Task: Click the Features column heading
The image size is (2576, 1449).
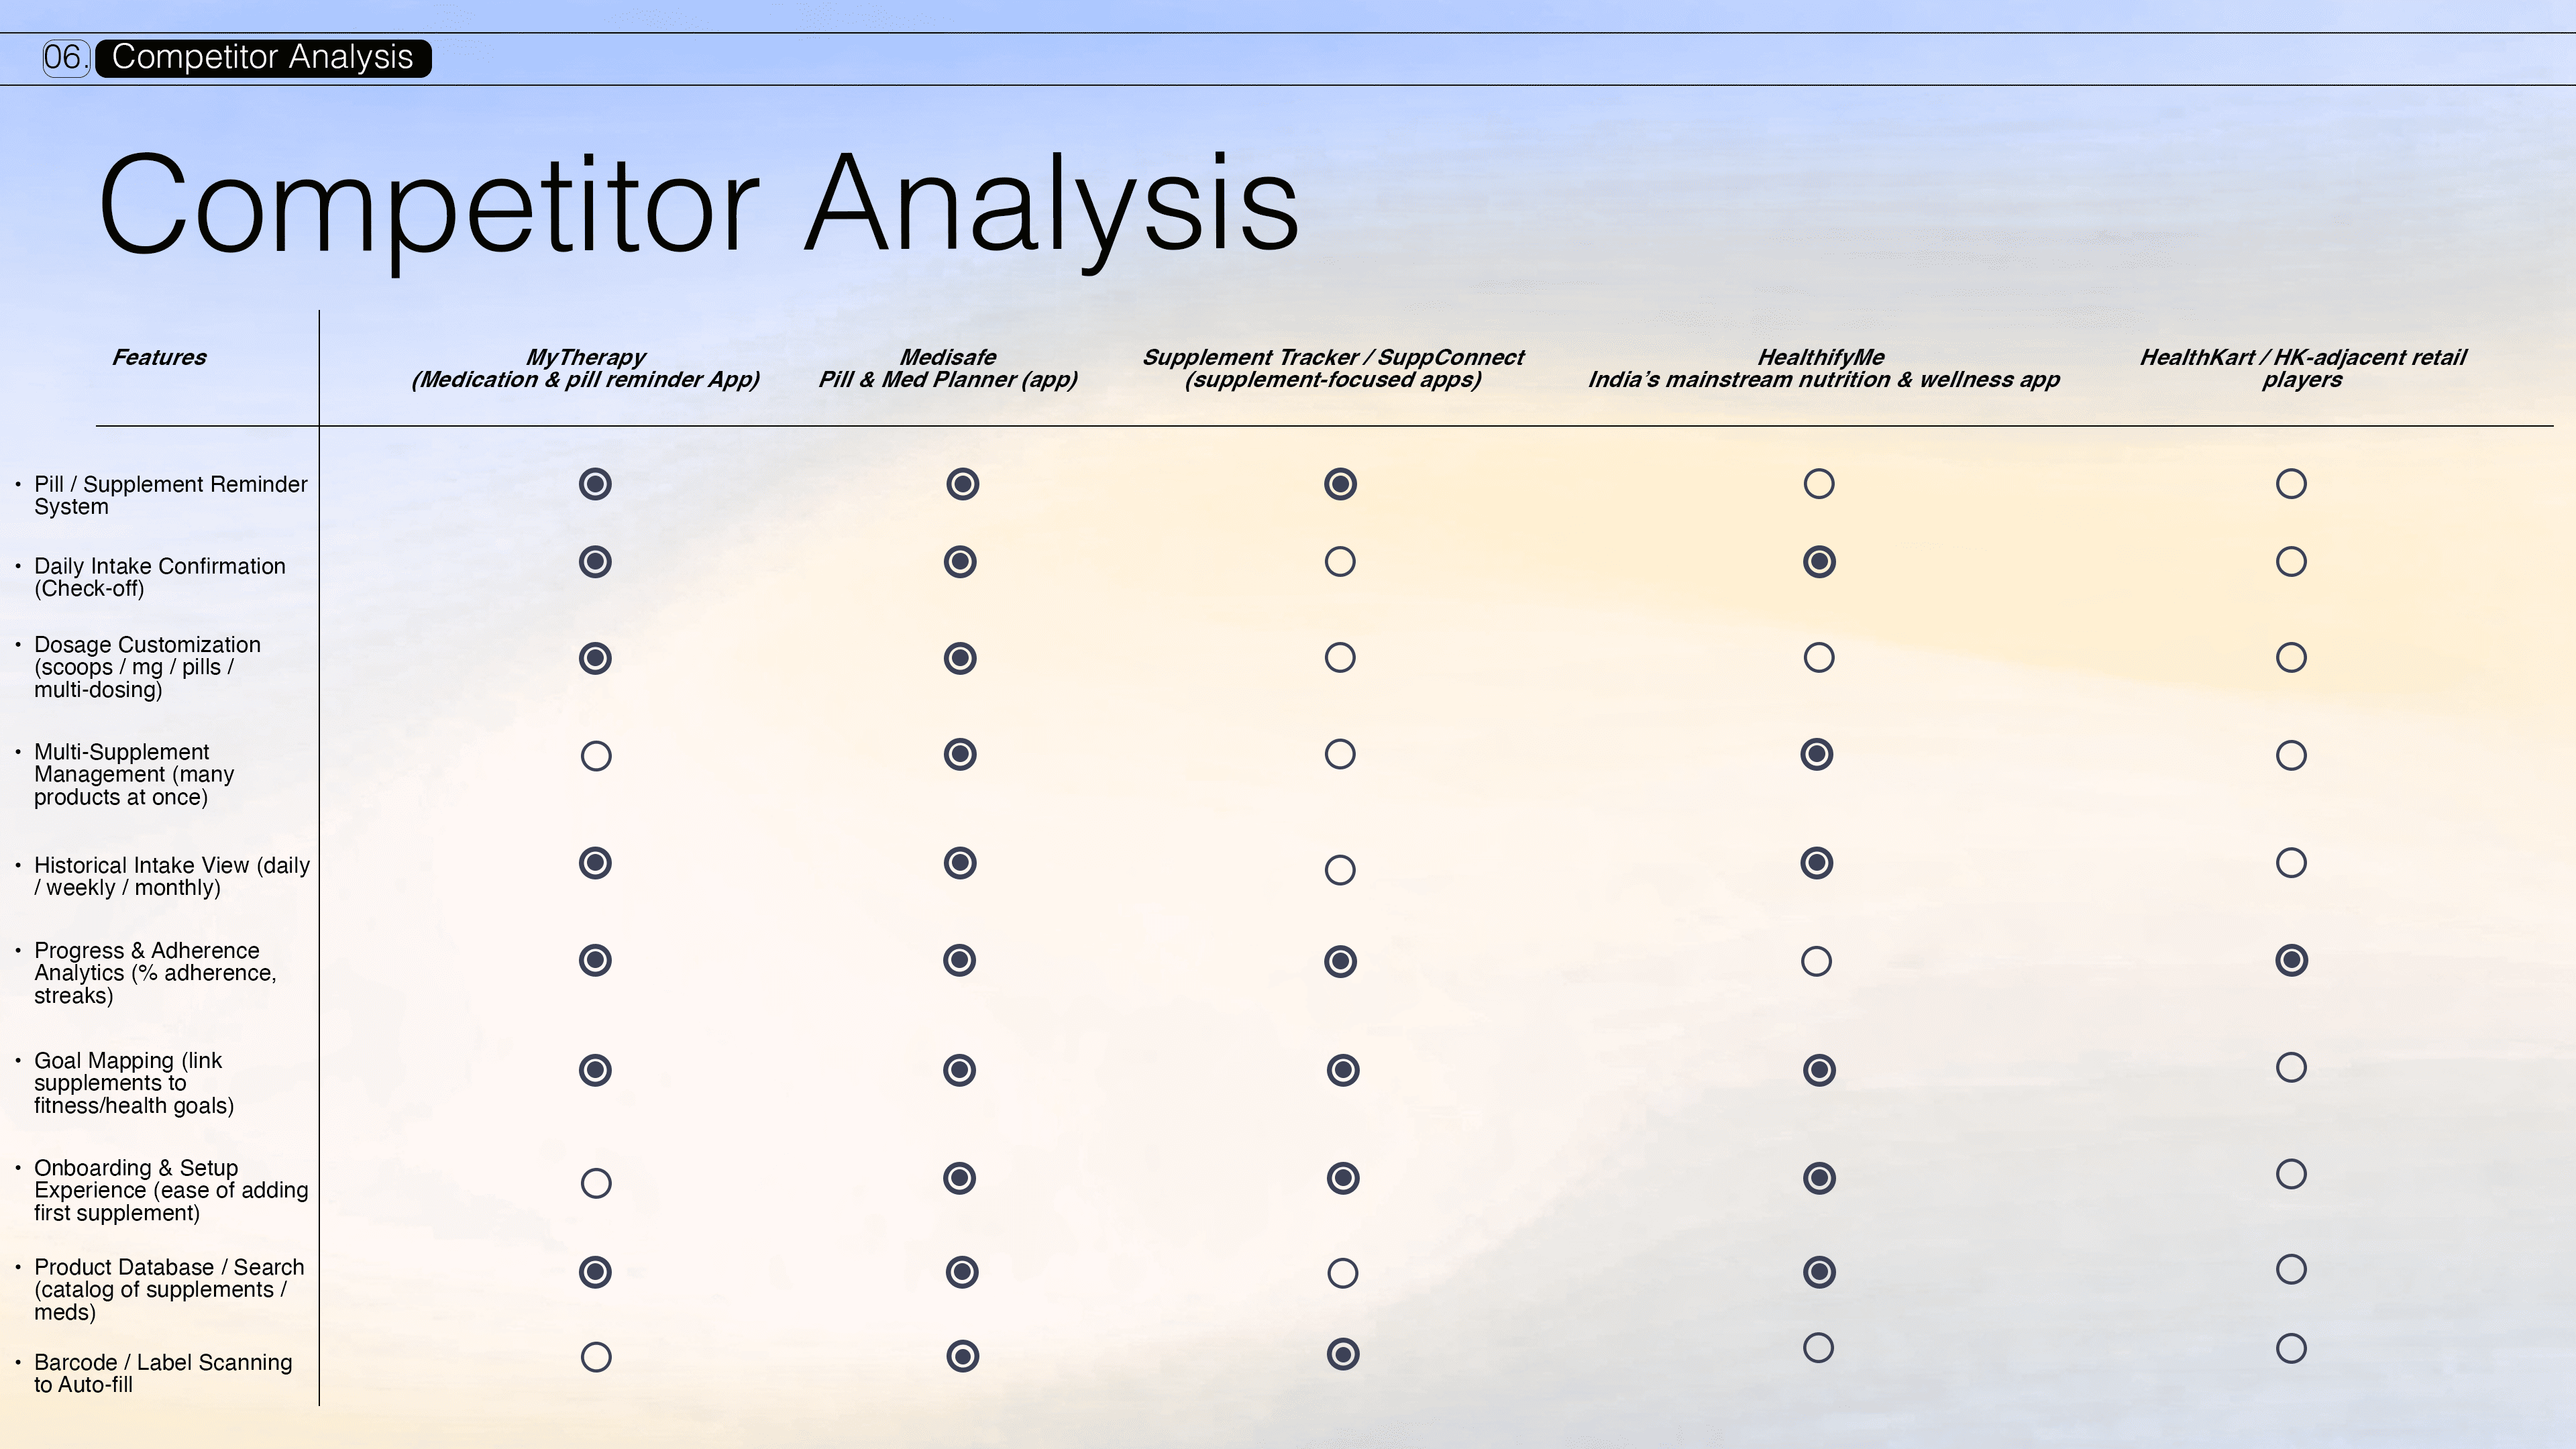Action: click(159, 357)
